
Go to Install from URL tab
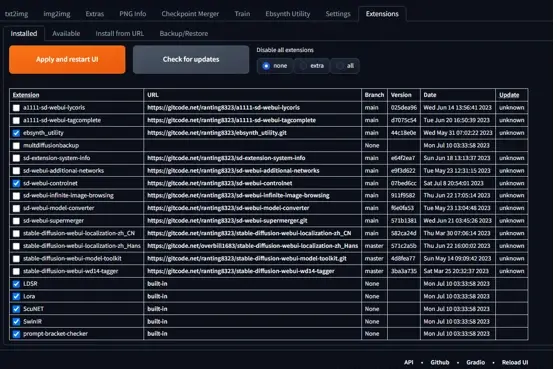(x=120, y=33)
